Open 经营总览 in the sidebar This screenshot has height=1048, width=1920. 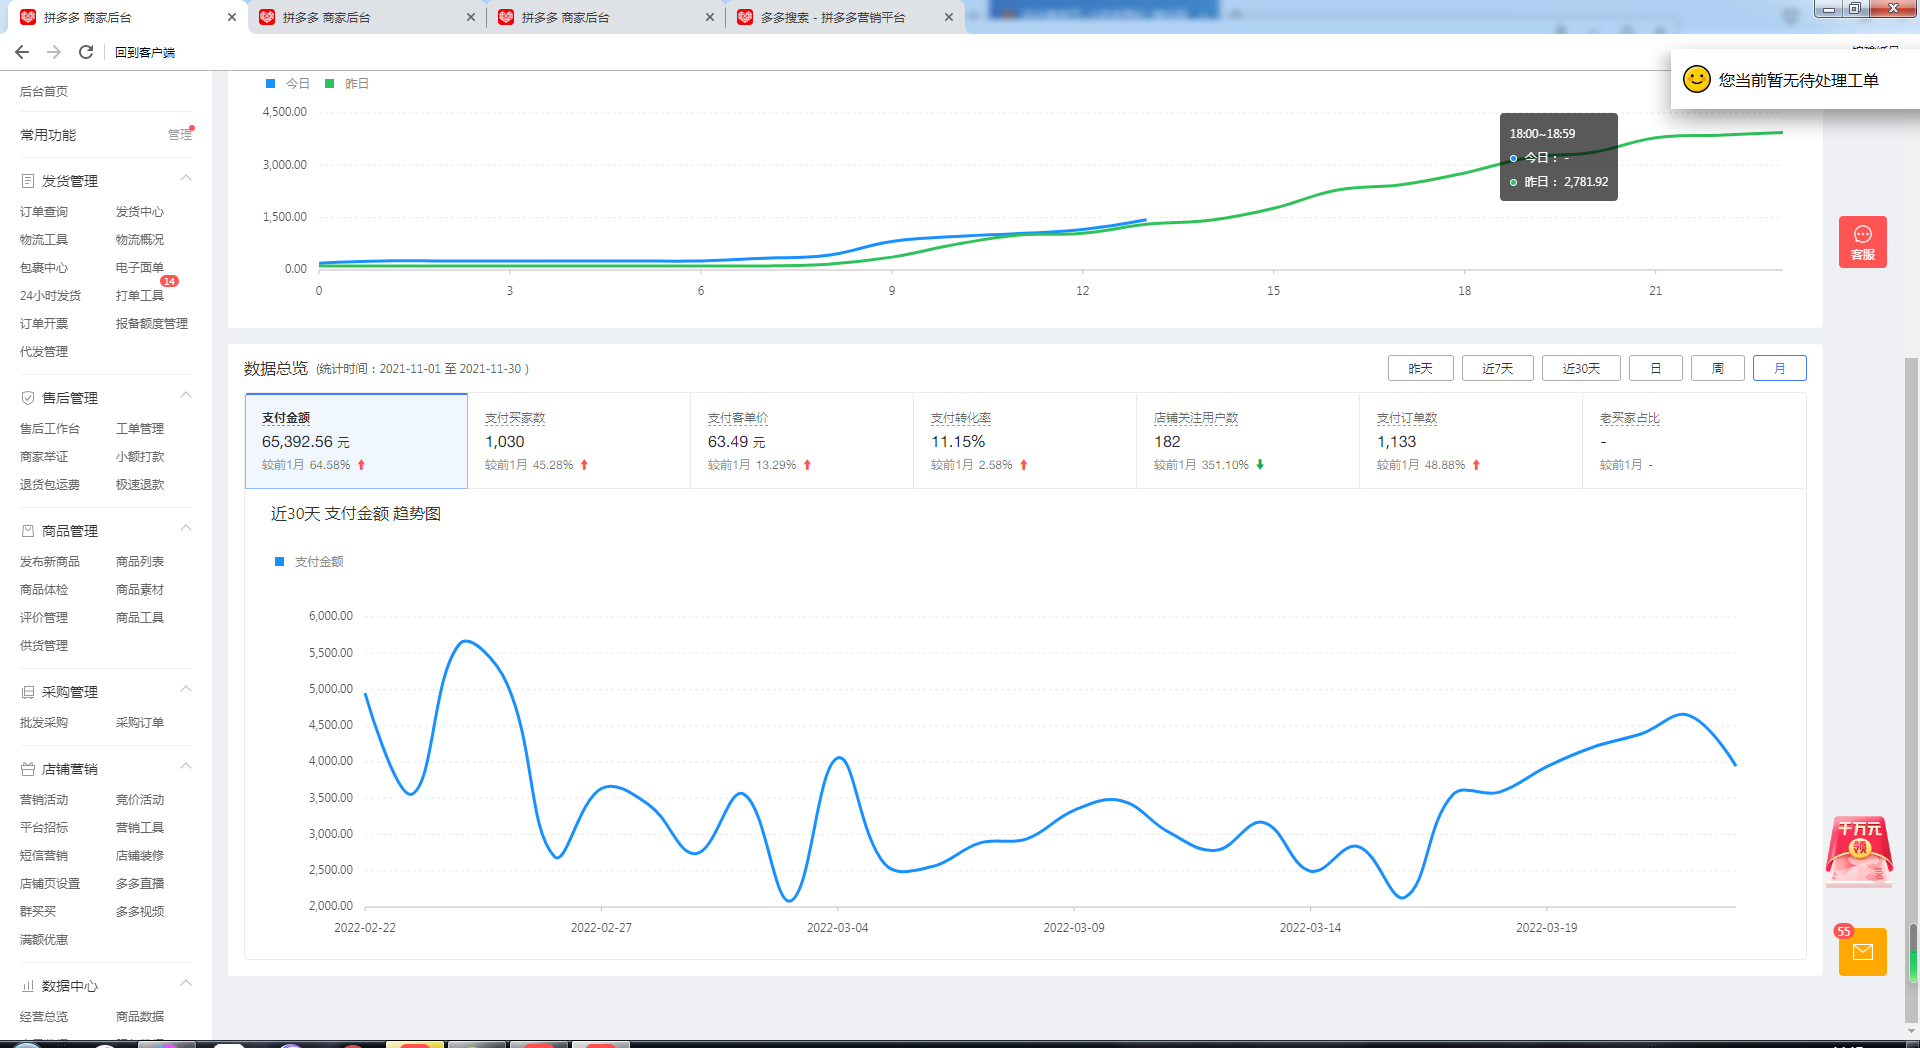click(44, 1017)
